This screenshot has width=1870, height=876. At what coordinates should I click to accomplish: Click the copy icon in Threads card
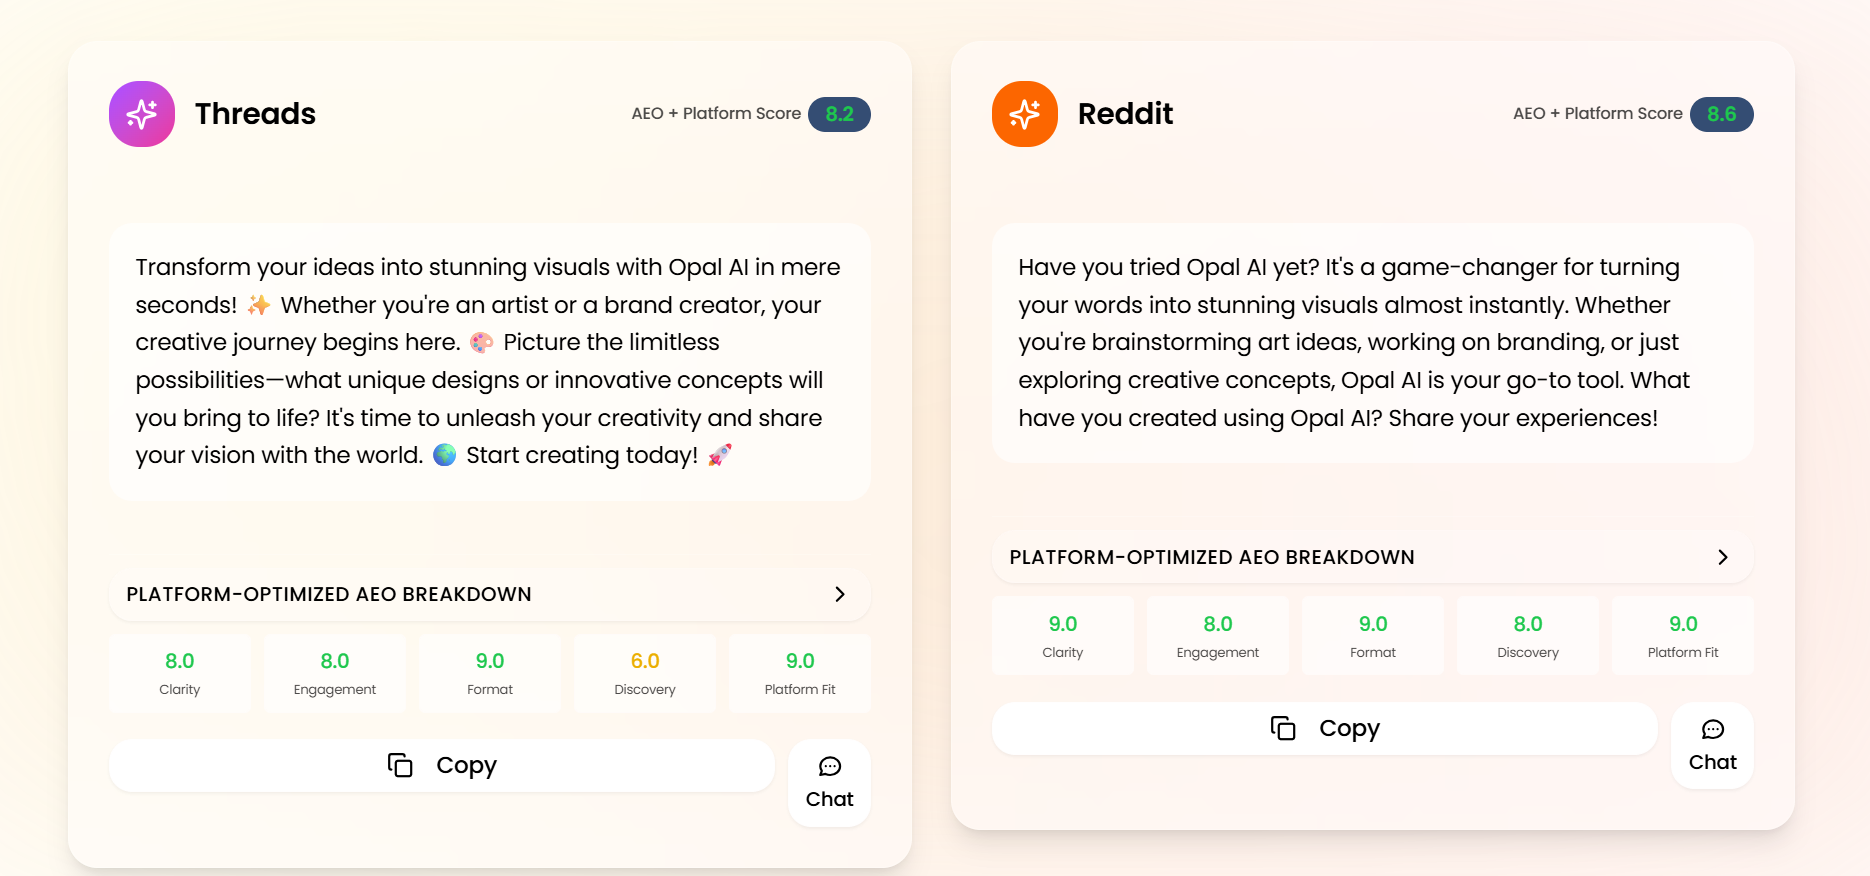tap(400, 765)
